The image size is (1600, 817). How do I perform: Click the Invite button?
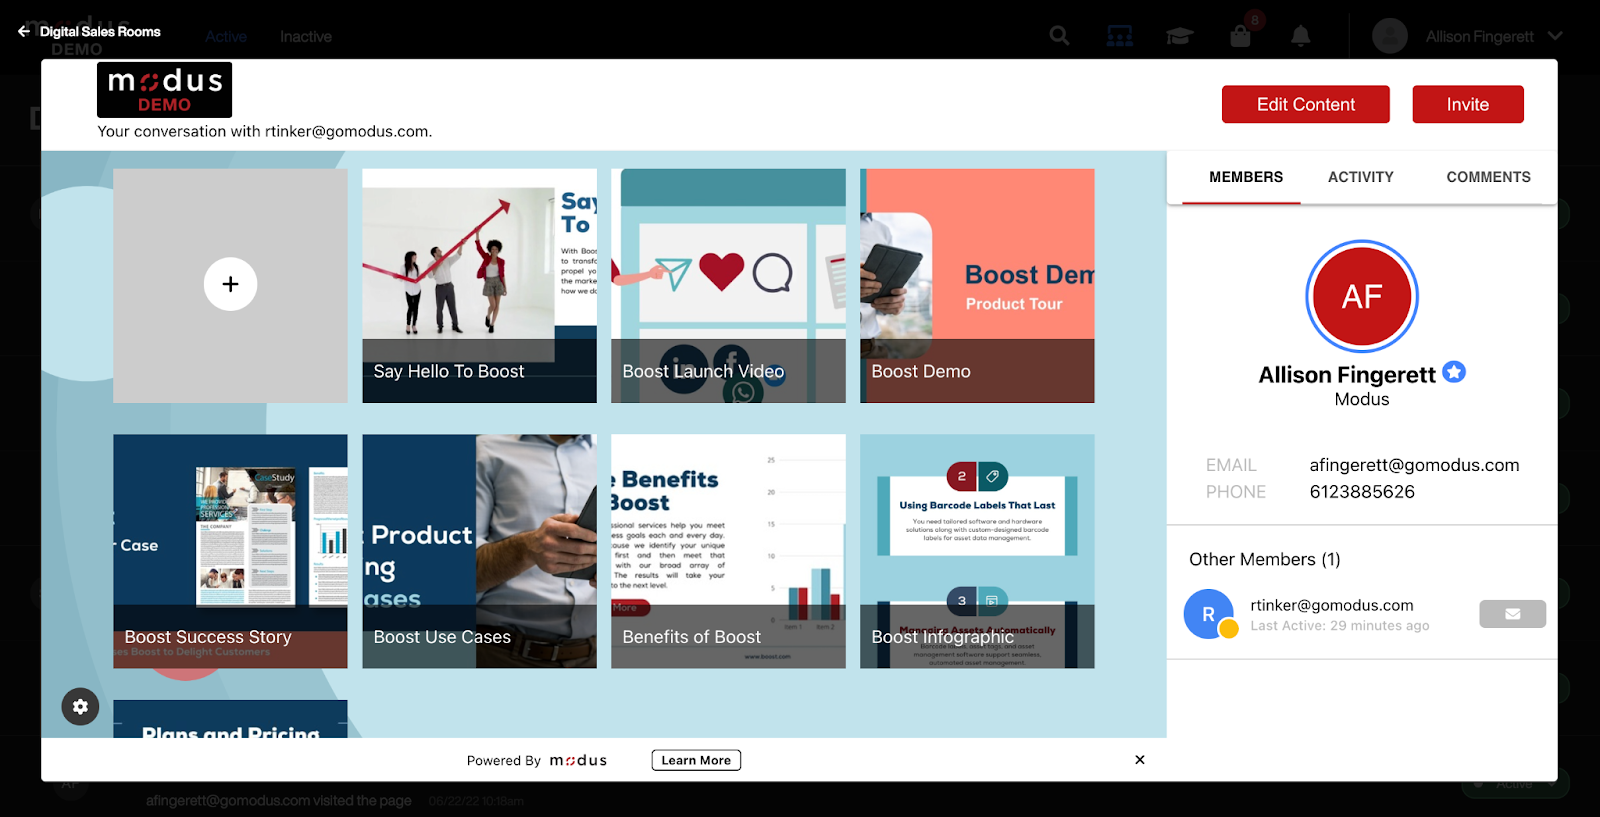pyautogui.click(x=1467, y=104)
